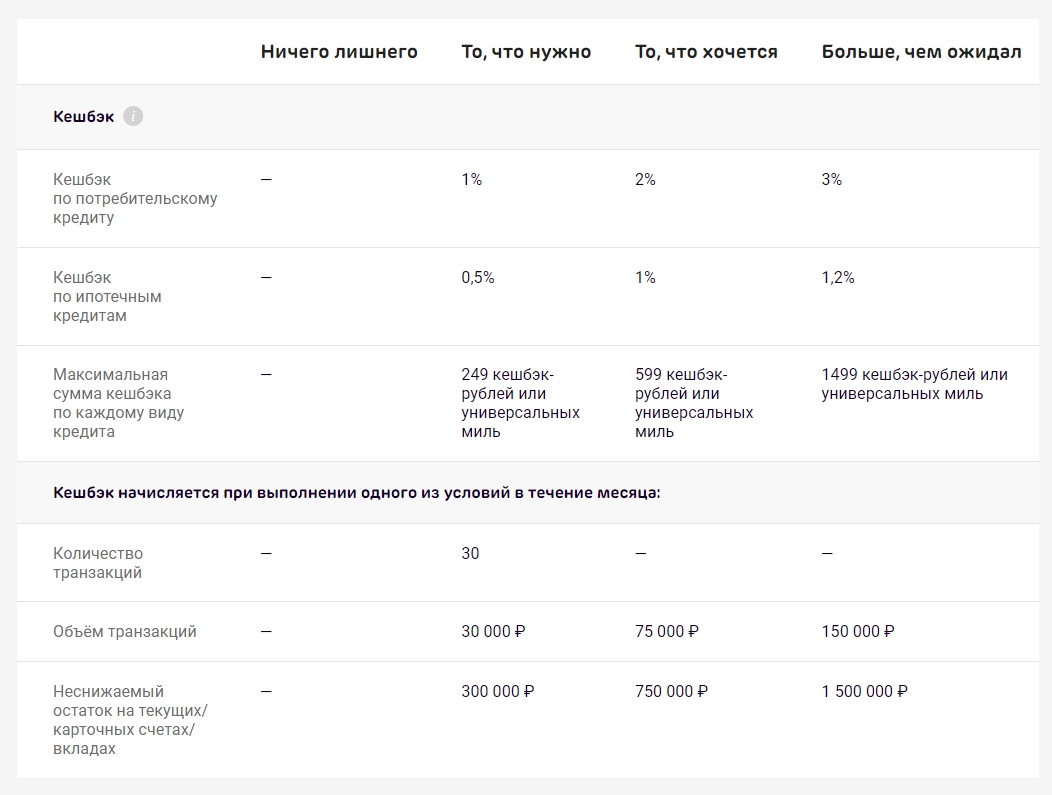Click the 1,2% mortgage cashback value
Image resolution: width=1052 pixels, height=795 pixels.
[x=838, y=278]
